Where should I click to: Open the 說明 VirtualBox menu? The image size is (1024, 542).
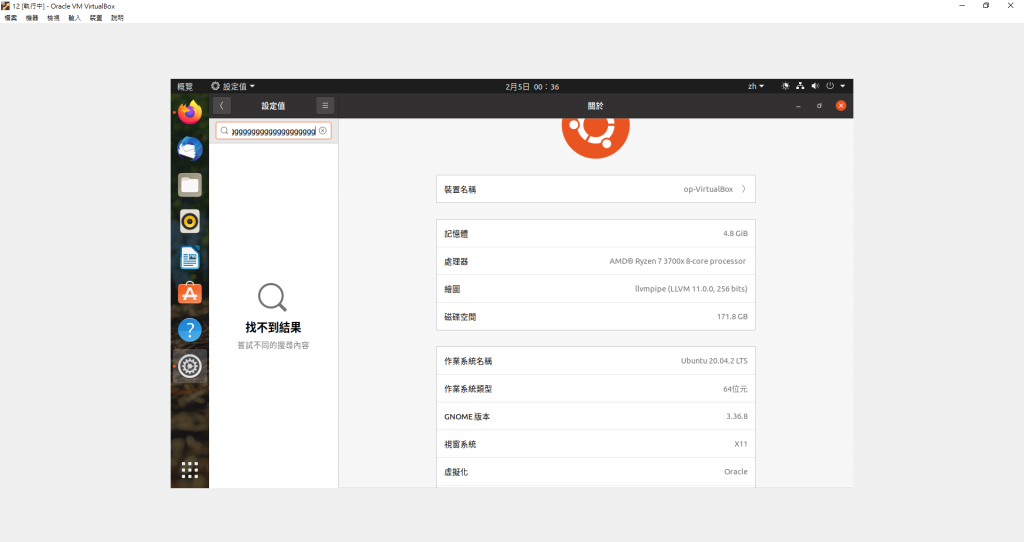pos(117,18)
